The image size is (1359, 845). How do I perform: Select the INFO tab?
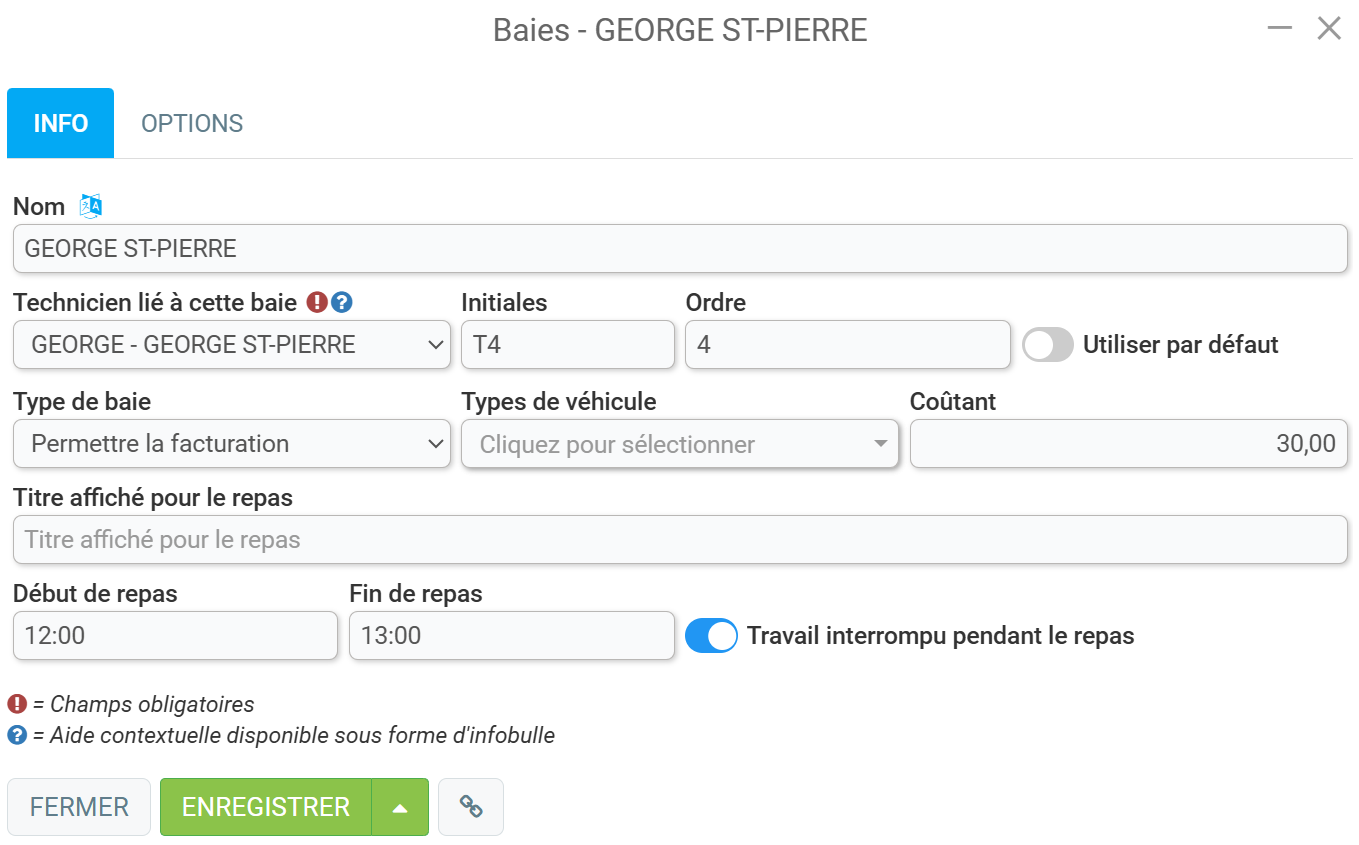coord(61,123)
